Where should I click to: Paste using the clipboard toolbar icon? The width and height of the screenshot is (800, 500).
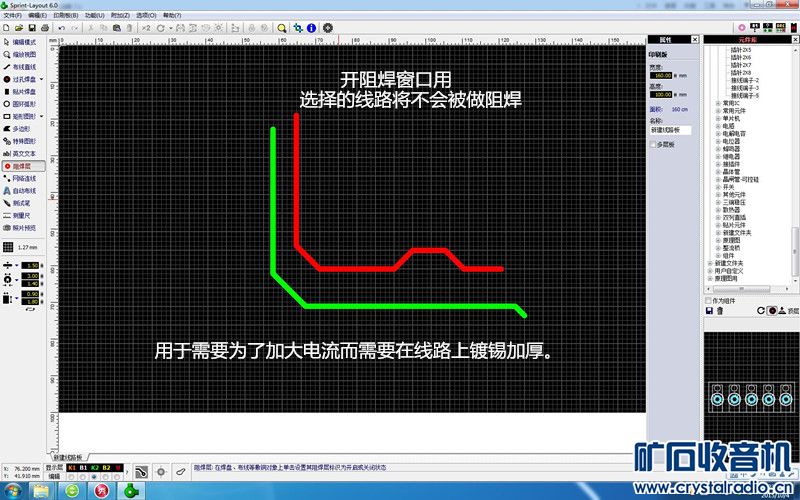pyautogui.click(x=117, y=28)
